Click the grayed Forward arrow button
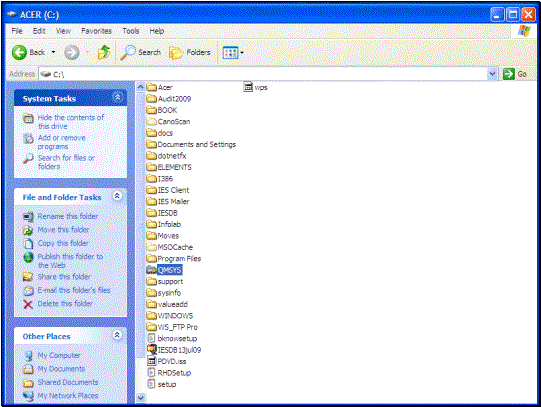The height and width of the screenshot is (407, 541). pos(72,52)
